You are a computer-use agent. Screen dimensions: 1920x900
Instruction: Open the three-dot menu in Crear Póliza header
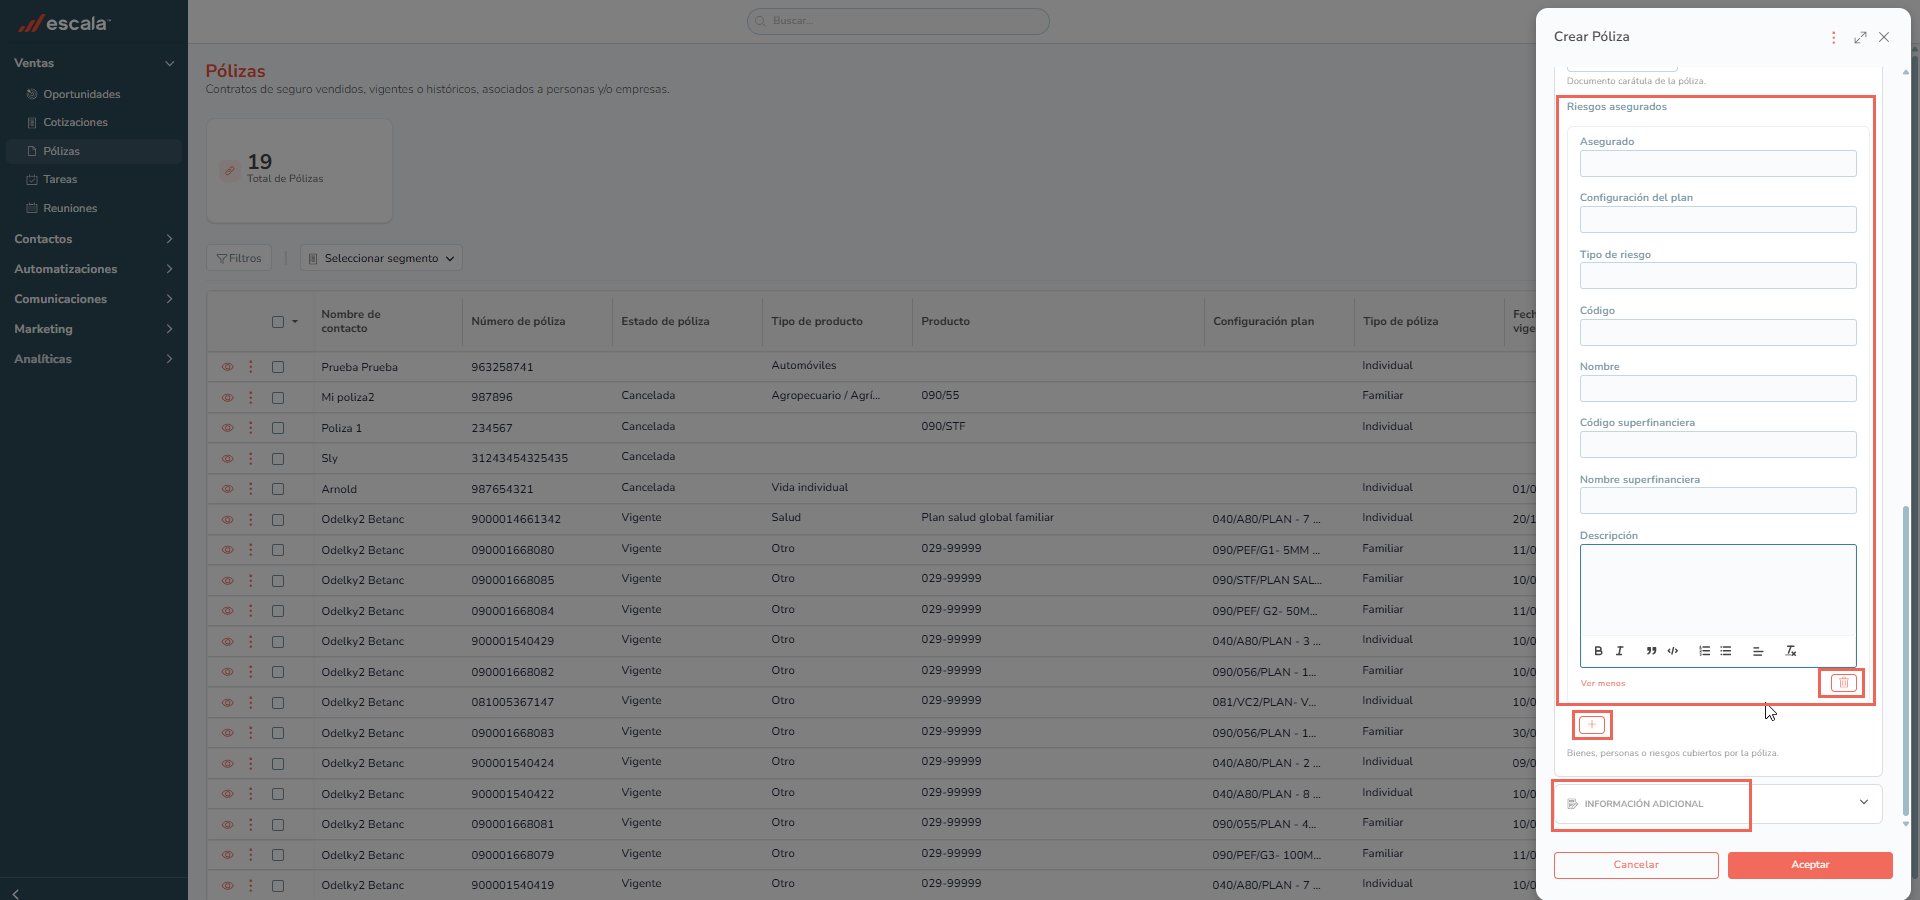click(x=1833, y=37)
